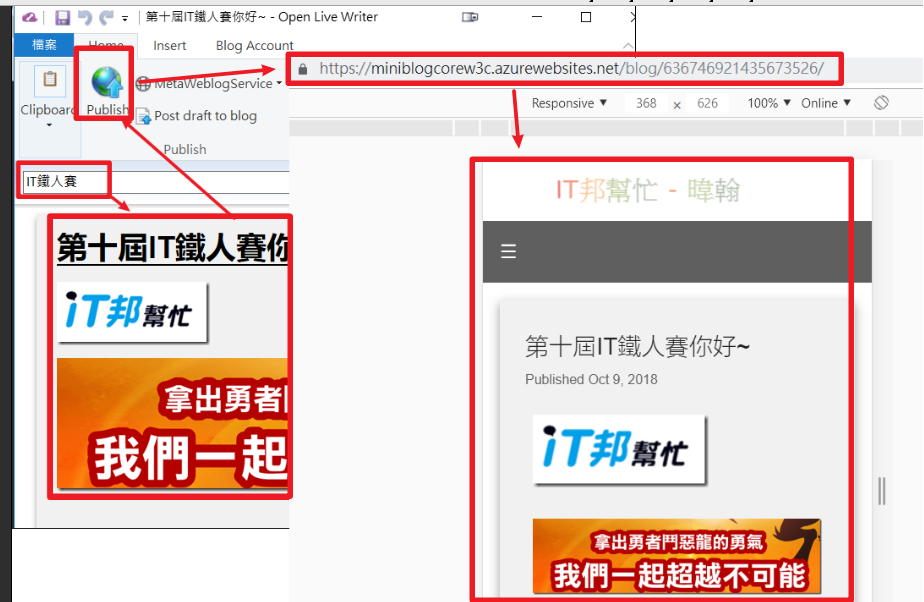This screenshot has width=924, height=602.
Task: Open the hamburger menu on blog page
Action: coord(509,252)
